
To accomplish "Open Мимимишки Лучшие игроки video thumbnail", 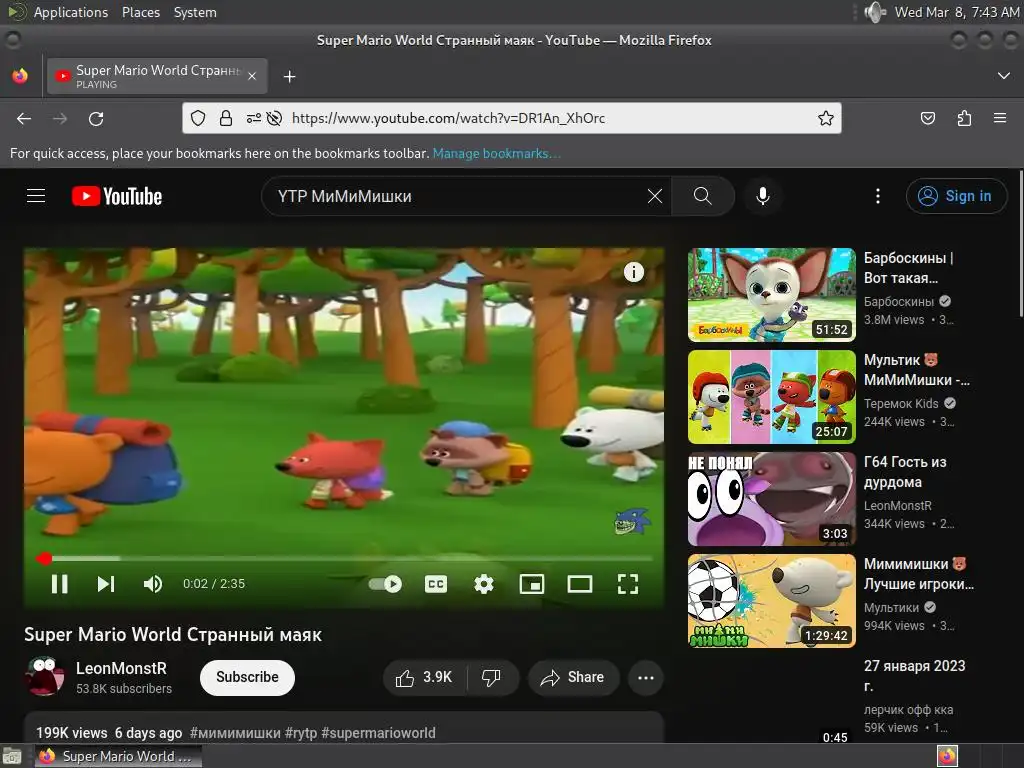I will click(x=771, y=601).
